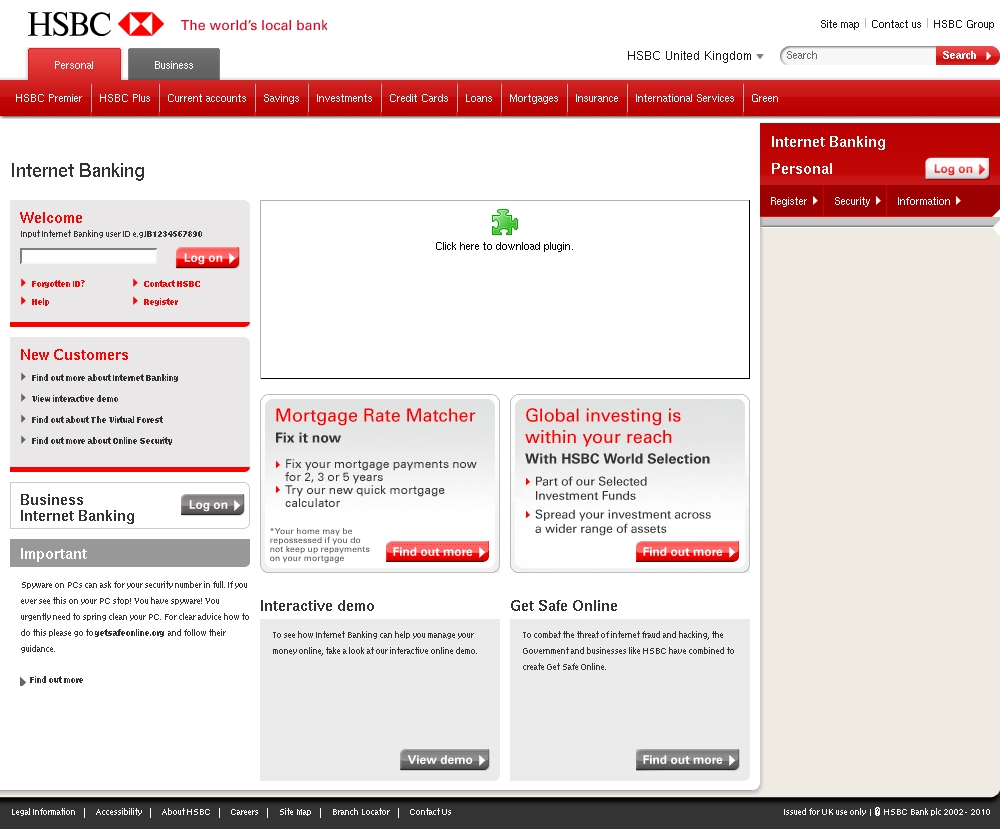Open International Services in the navigation bar
The height and width of the screenshot is (829, 1000).
tap(685, 98)
